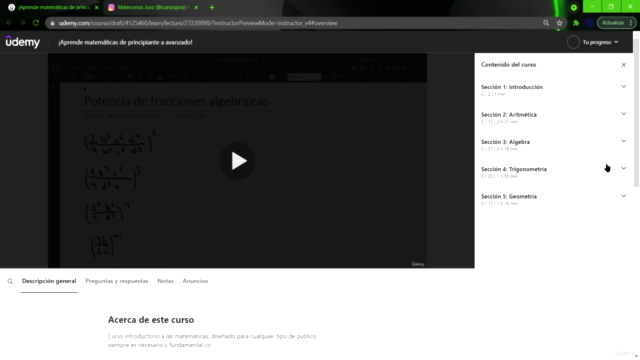Play the lecture video

237,161
